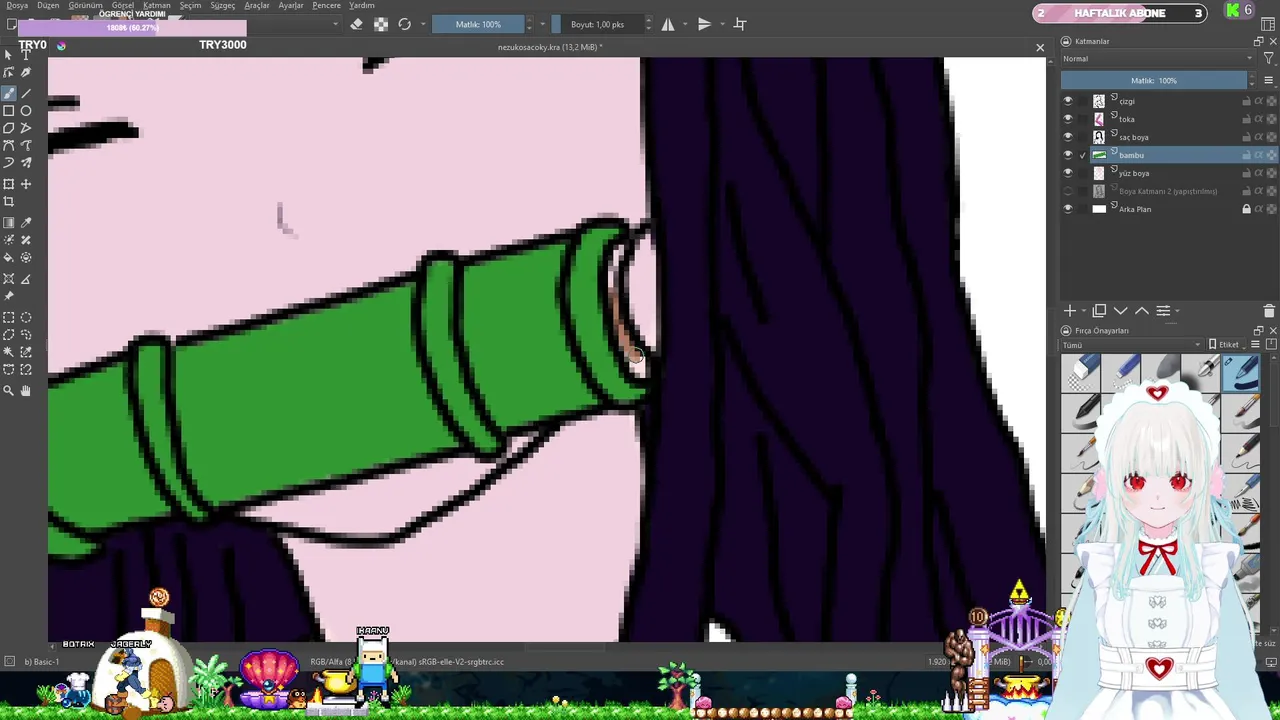Image resolution: width=1280 pixels, height=720 pixels.
Task: Select the Rectangle shape tool
Action: click(9, 111)
